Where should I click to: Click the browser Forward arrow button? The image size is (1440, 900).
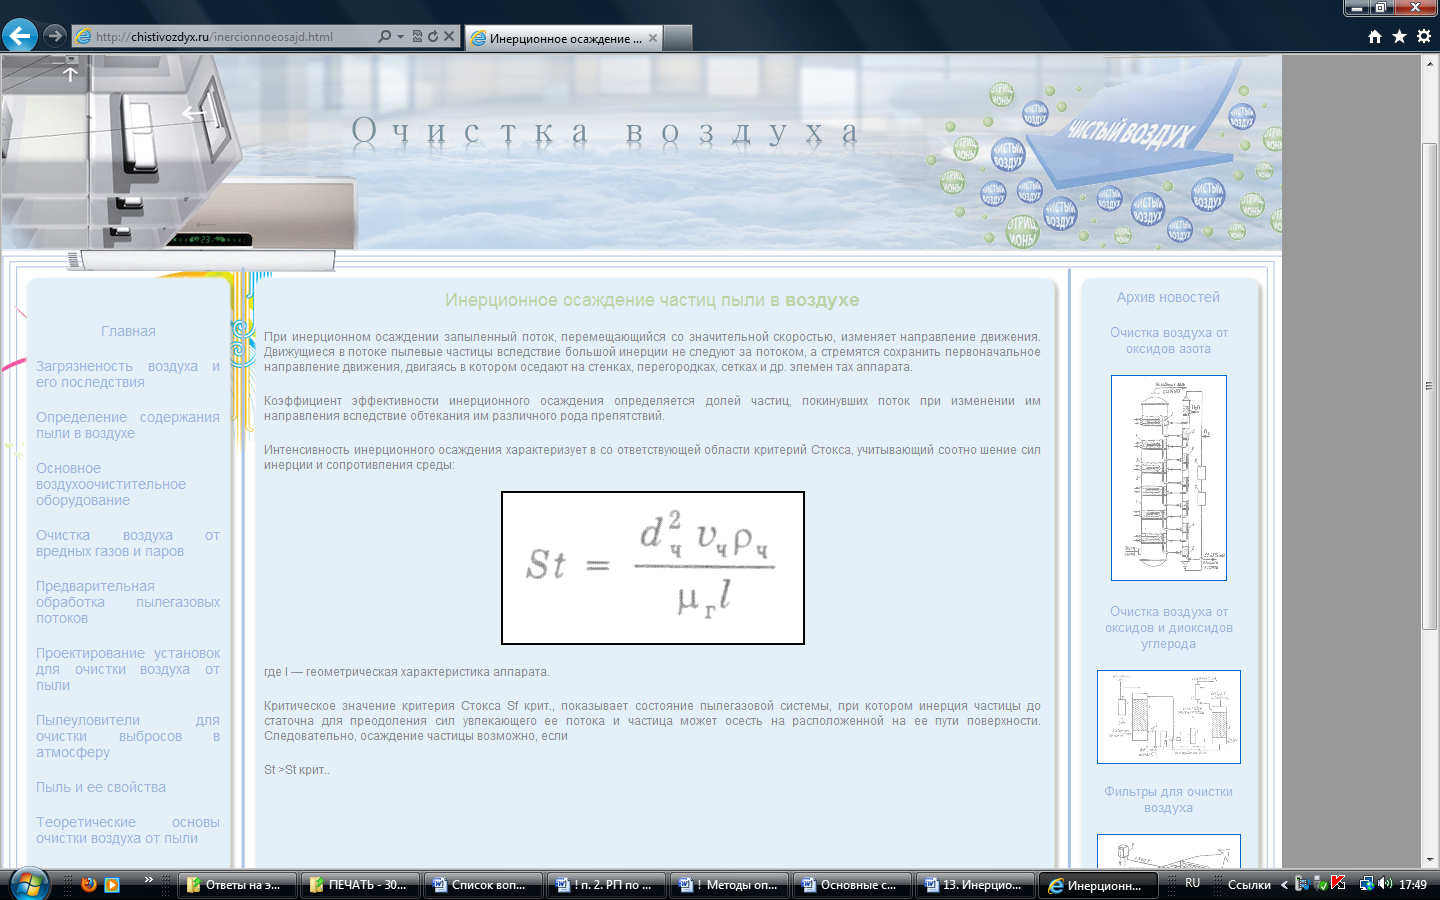click(55, 36)
